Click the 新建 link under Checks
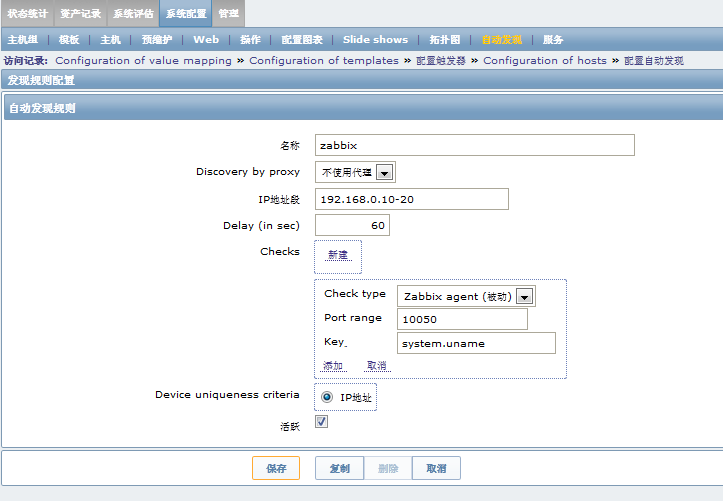The image size is (723, 501). pos(338,255)
